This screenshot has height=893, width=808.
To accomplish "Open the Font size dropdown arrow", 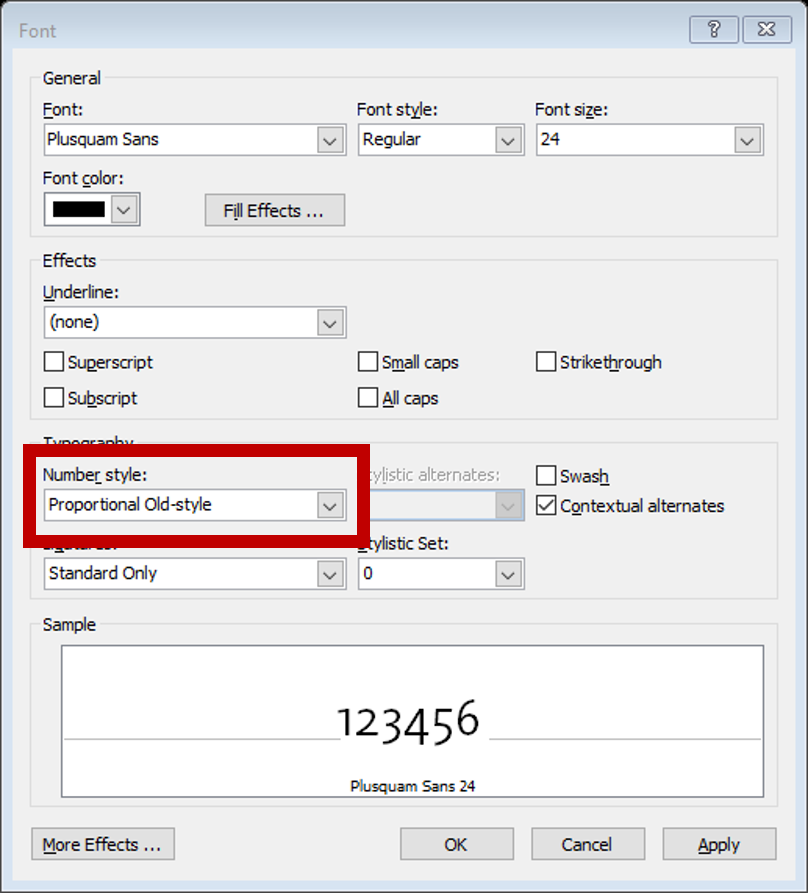I will (748, 140).
